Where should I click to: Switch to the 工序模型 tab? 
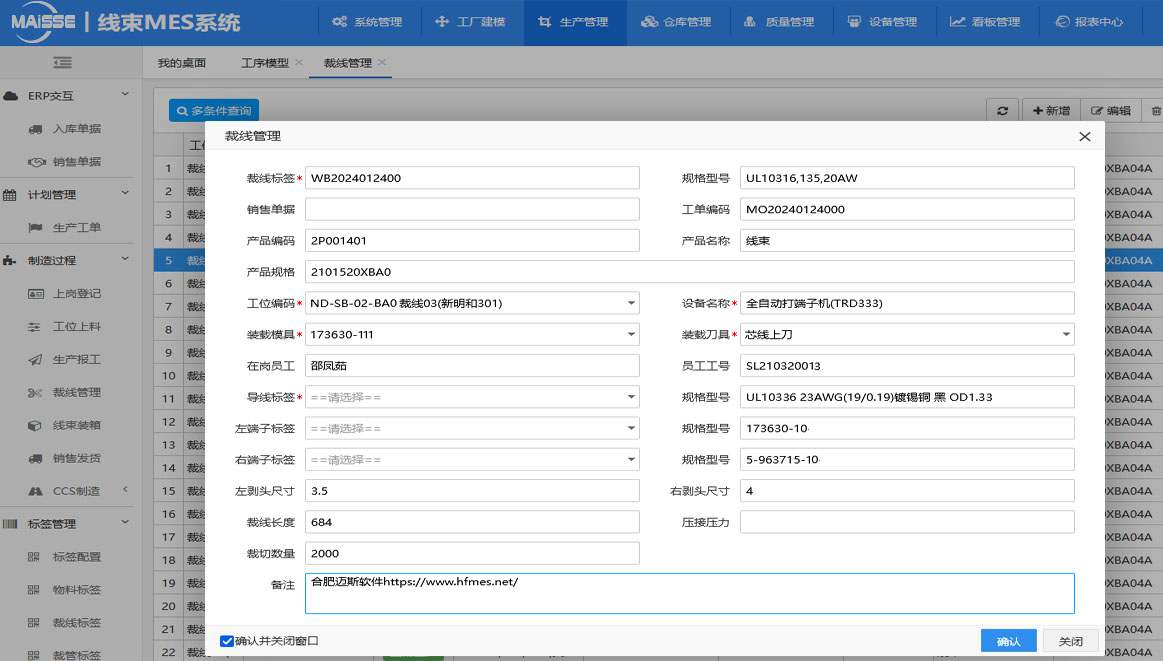point(265,62)
